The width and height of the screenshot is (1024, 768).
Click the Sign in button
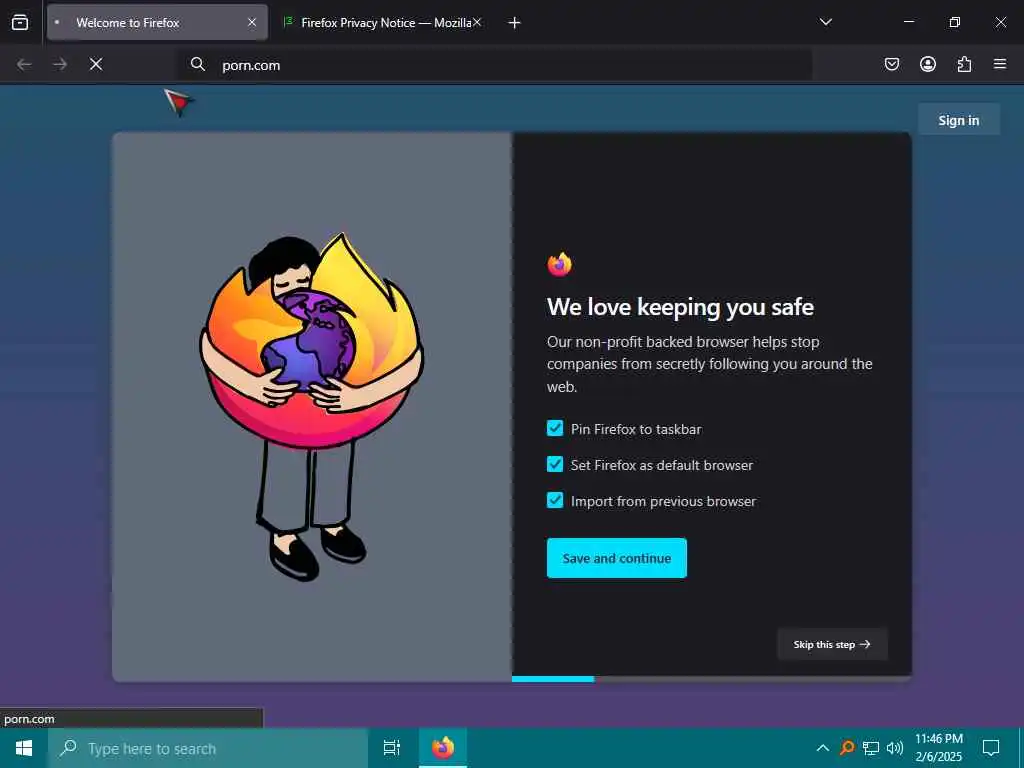[959, 120]
